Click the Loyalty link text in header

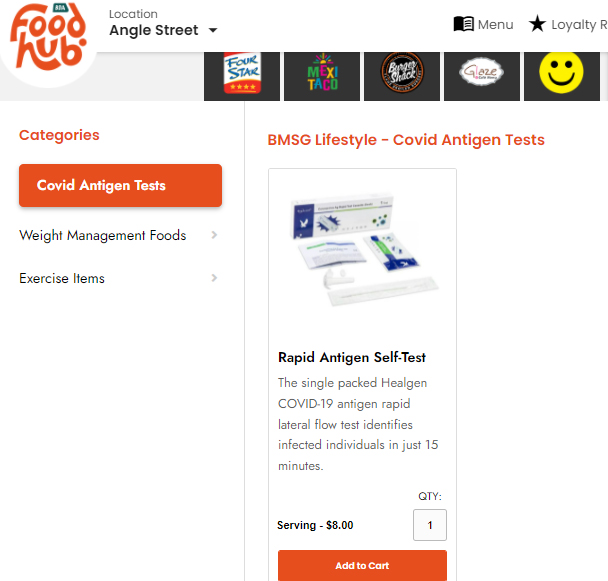click(x=579, y=25)
